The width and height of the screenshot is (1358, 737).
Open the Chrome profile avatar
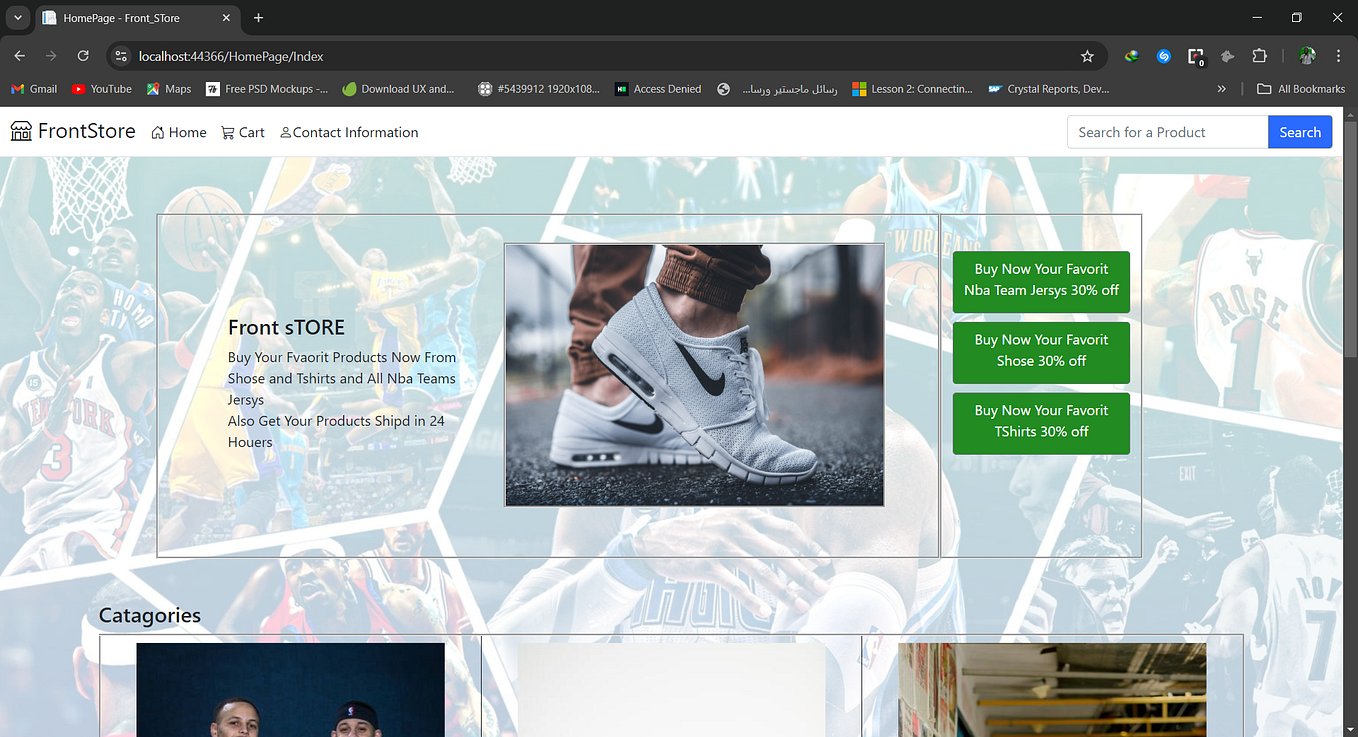pos(1307,56)
